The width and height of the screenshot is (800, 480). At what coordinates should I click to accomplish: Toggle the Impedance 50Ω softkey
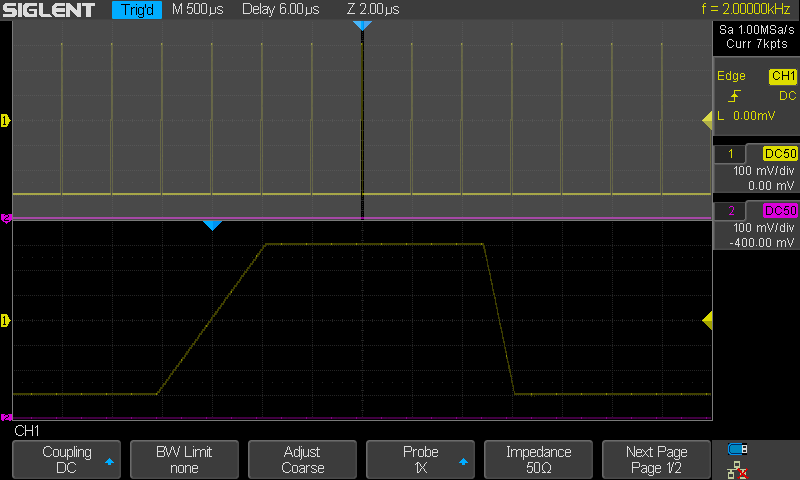click(538, 460)
